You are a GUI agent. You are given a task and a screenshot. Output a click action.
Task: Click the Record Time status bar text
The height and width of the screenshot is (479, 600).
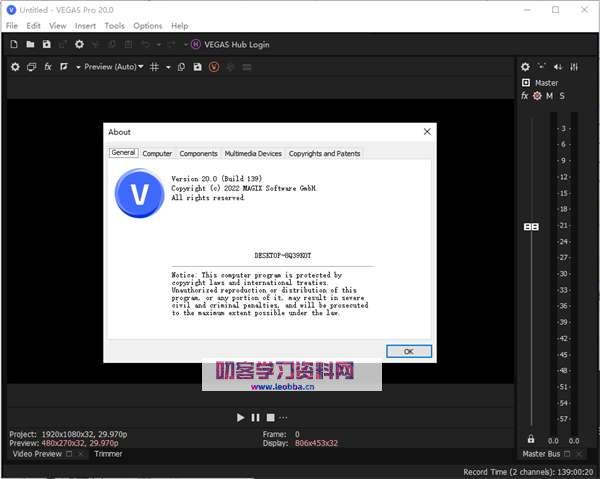click(528, 472)
